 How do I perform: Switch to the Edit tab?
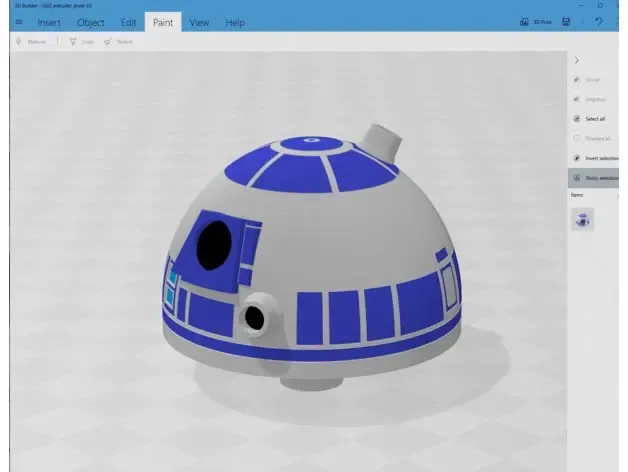(129, 22)
